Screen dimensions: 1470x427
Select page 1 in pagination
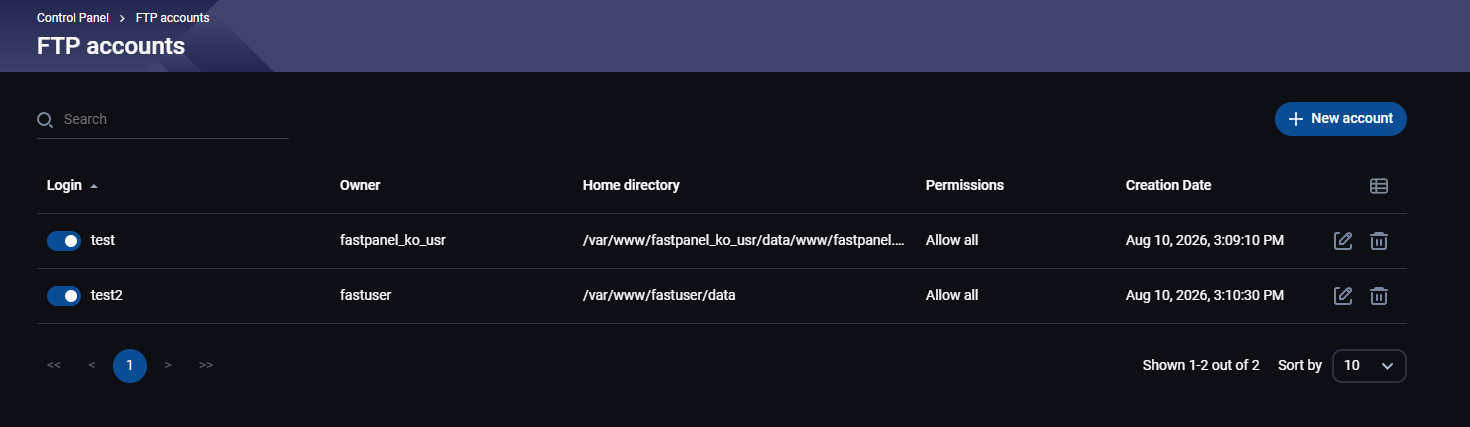point(130,365)
